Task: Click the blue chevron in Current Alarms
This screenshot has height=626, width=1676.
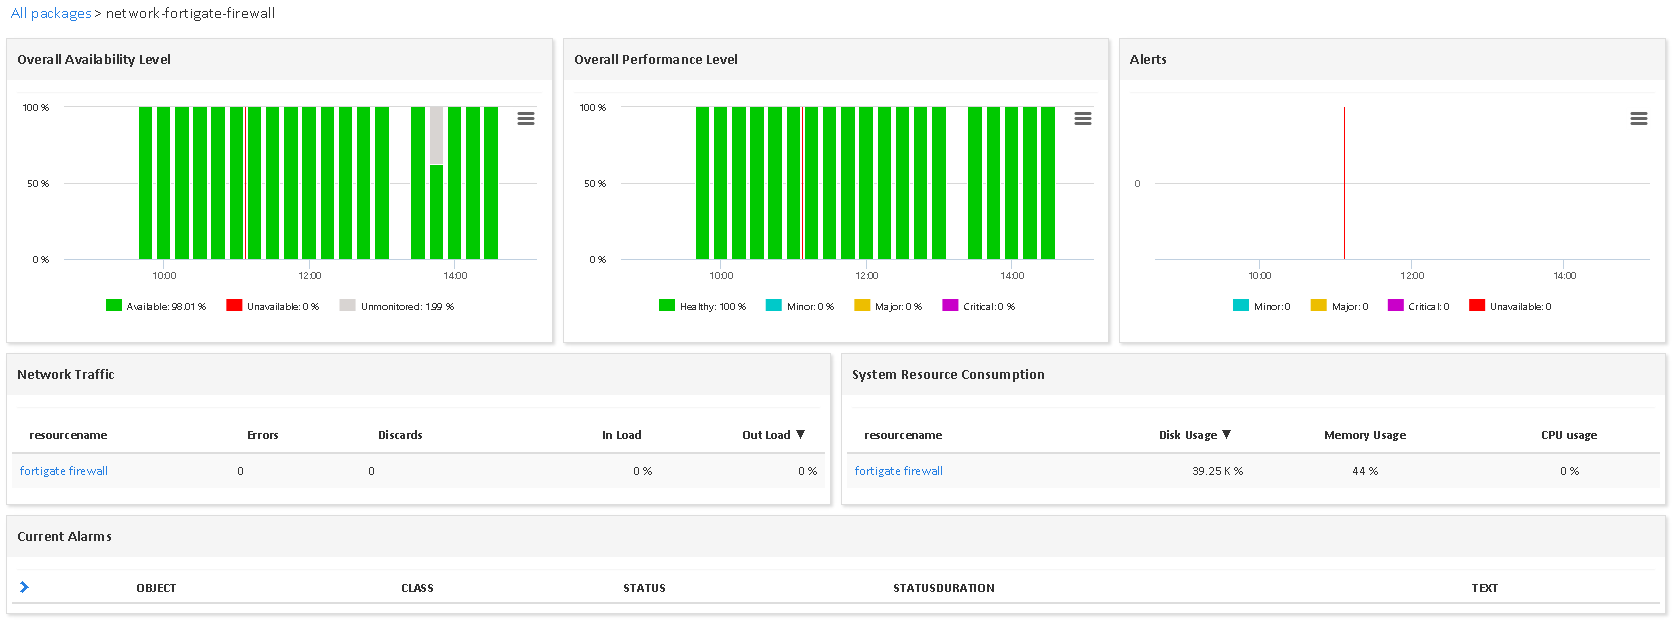Action: pyautogui.click(x=24, y=587)
